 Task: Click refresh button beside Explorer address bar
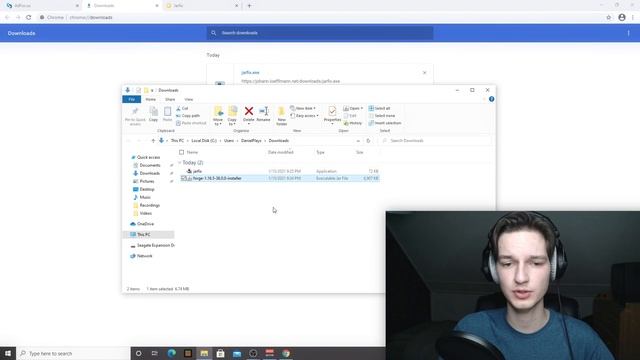pos(368,140)
